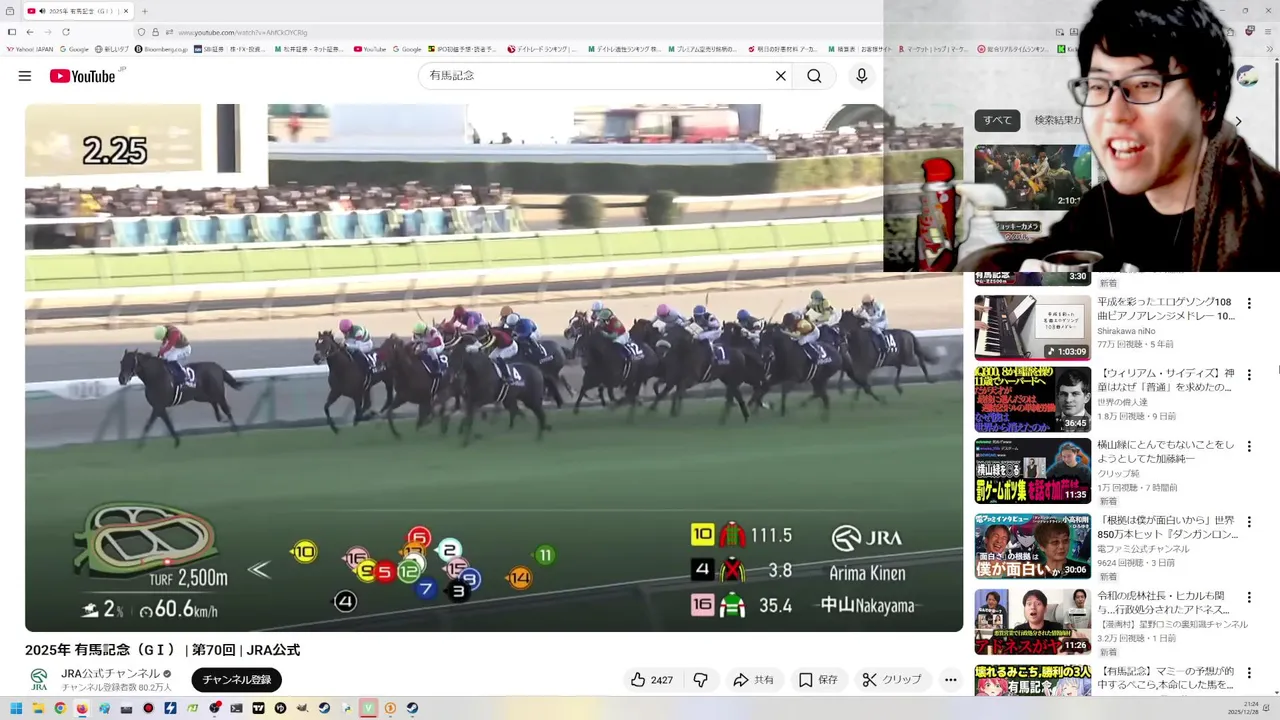The height and width of the screenshot is (720, 1280).
Task: Open the 36:45 ウィリアム・サイディズ thumbnail
Action: pos(1033,399)
